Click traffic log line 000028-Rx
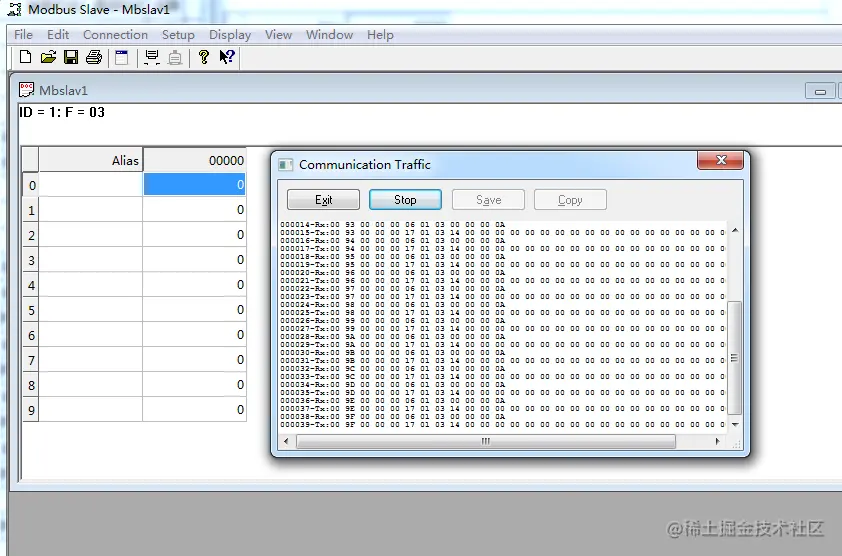 coord(393,336)
